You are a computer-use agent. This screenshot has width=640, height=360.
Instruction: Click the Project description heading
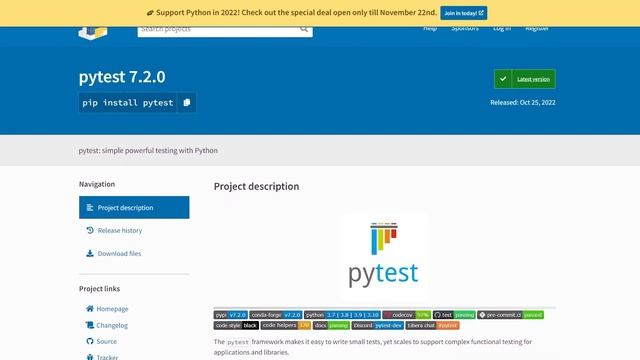tap(256, 187)
